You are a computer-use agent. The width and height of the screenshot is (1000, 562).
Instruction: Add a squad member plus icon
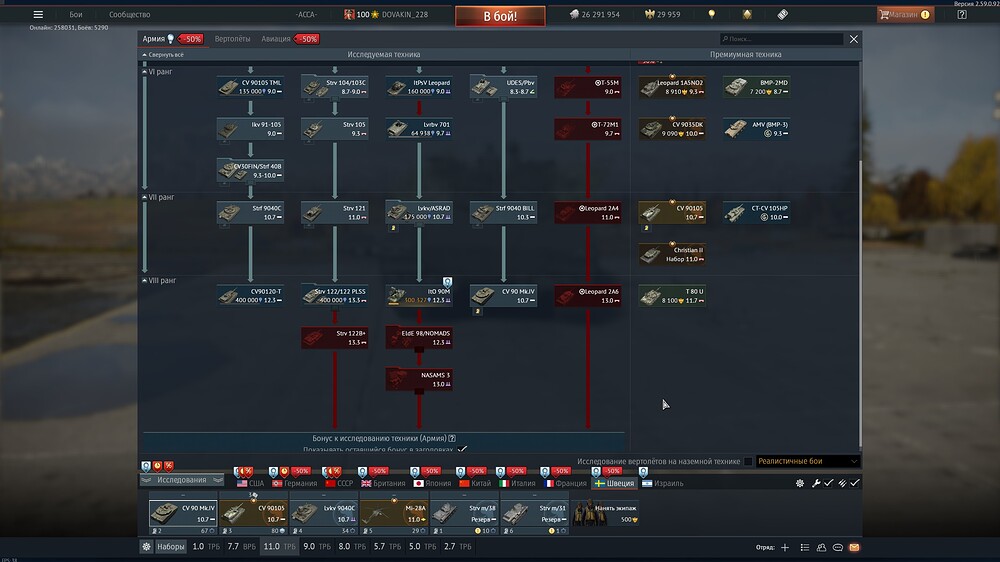(784, 547)
